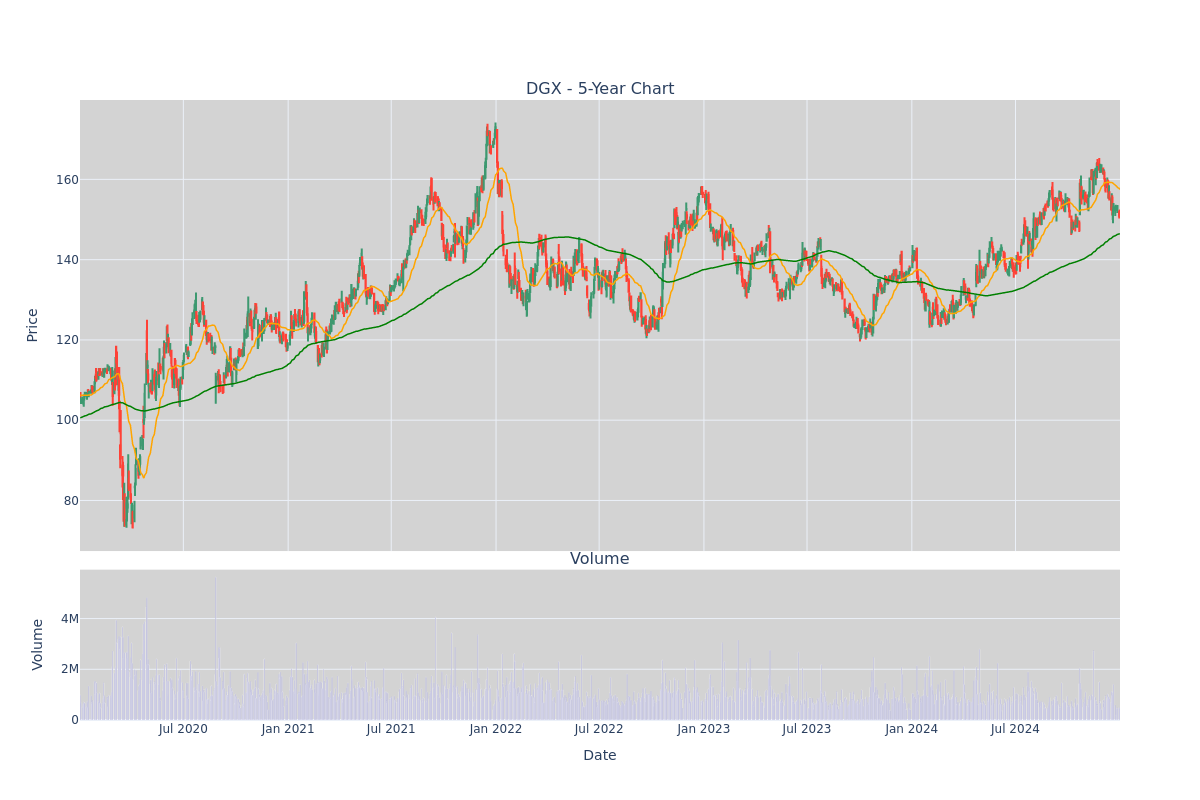This screenshot has height=800, width=1200.
Task: Click the 120 price tick label
Action: (x=67, y=340)
